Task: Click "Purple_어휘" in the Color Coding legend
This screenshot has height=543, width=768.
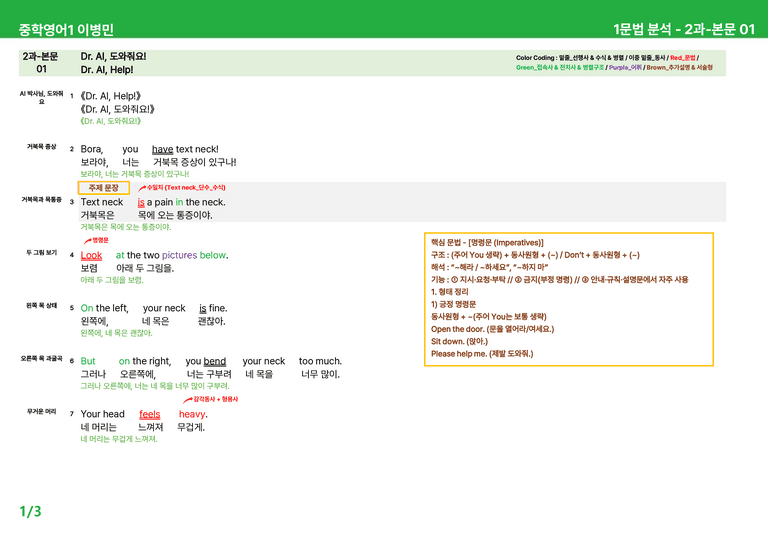Action: [x=625, y=68]
